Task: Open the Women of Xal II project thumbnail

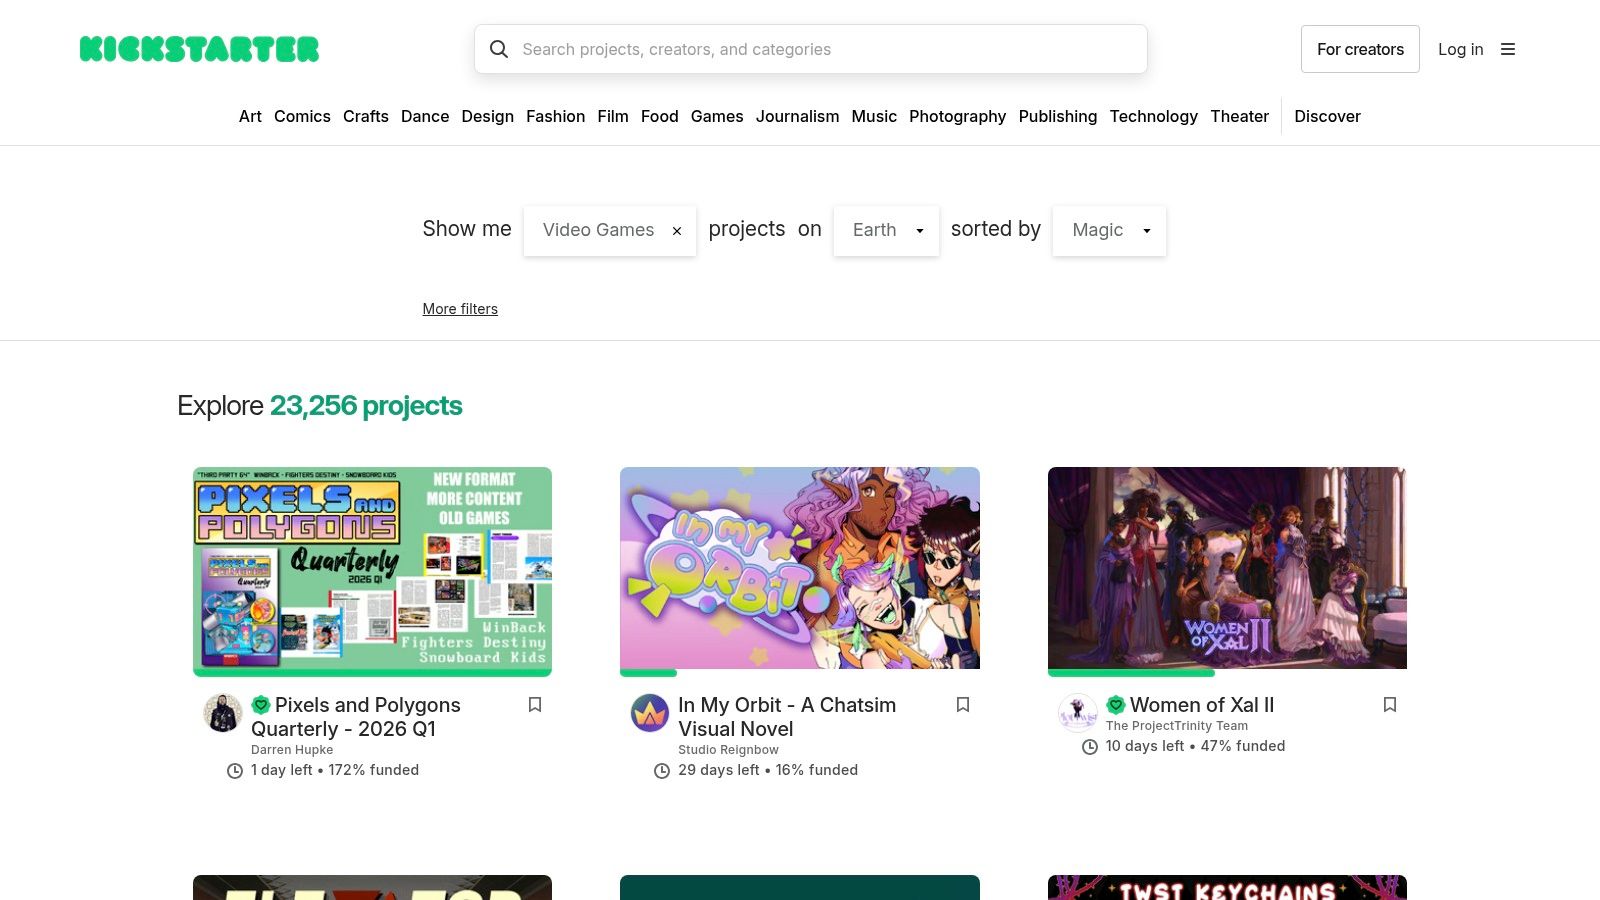Action: pos(1227,568)
